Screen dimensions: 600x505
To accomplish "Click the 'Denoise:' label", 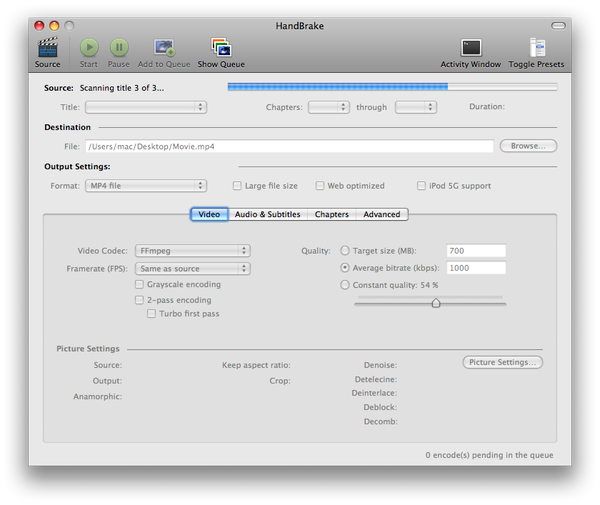I will [380, 365].
